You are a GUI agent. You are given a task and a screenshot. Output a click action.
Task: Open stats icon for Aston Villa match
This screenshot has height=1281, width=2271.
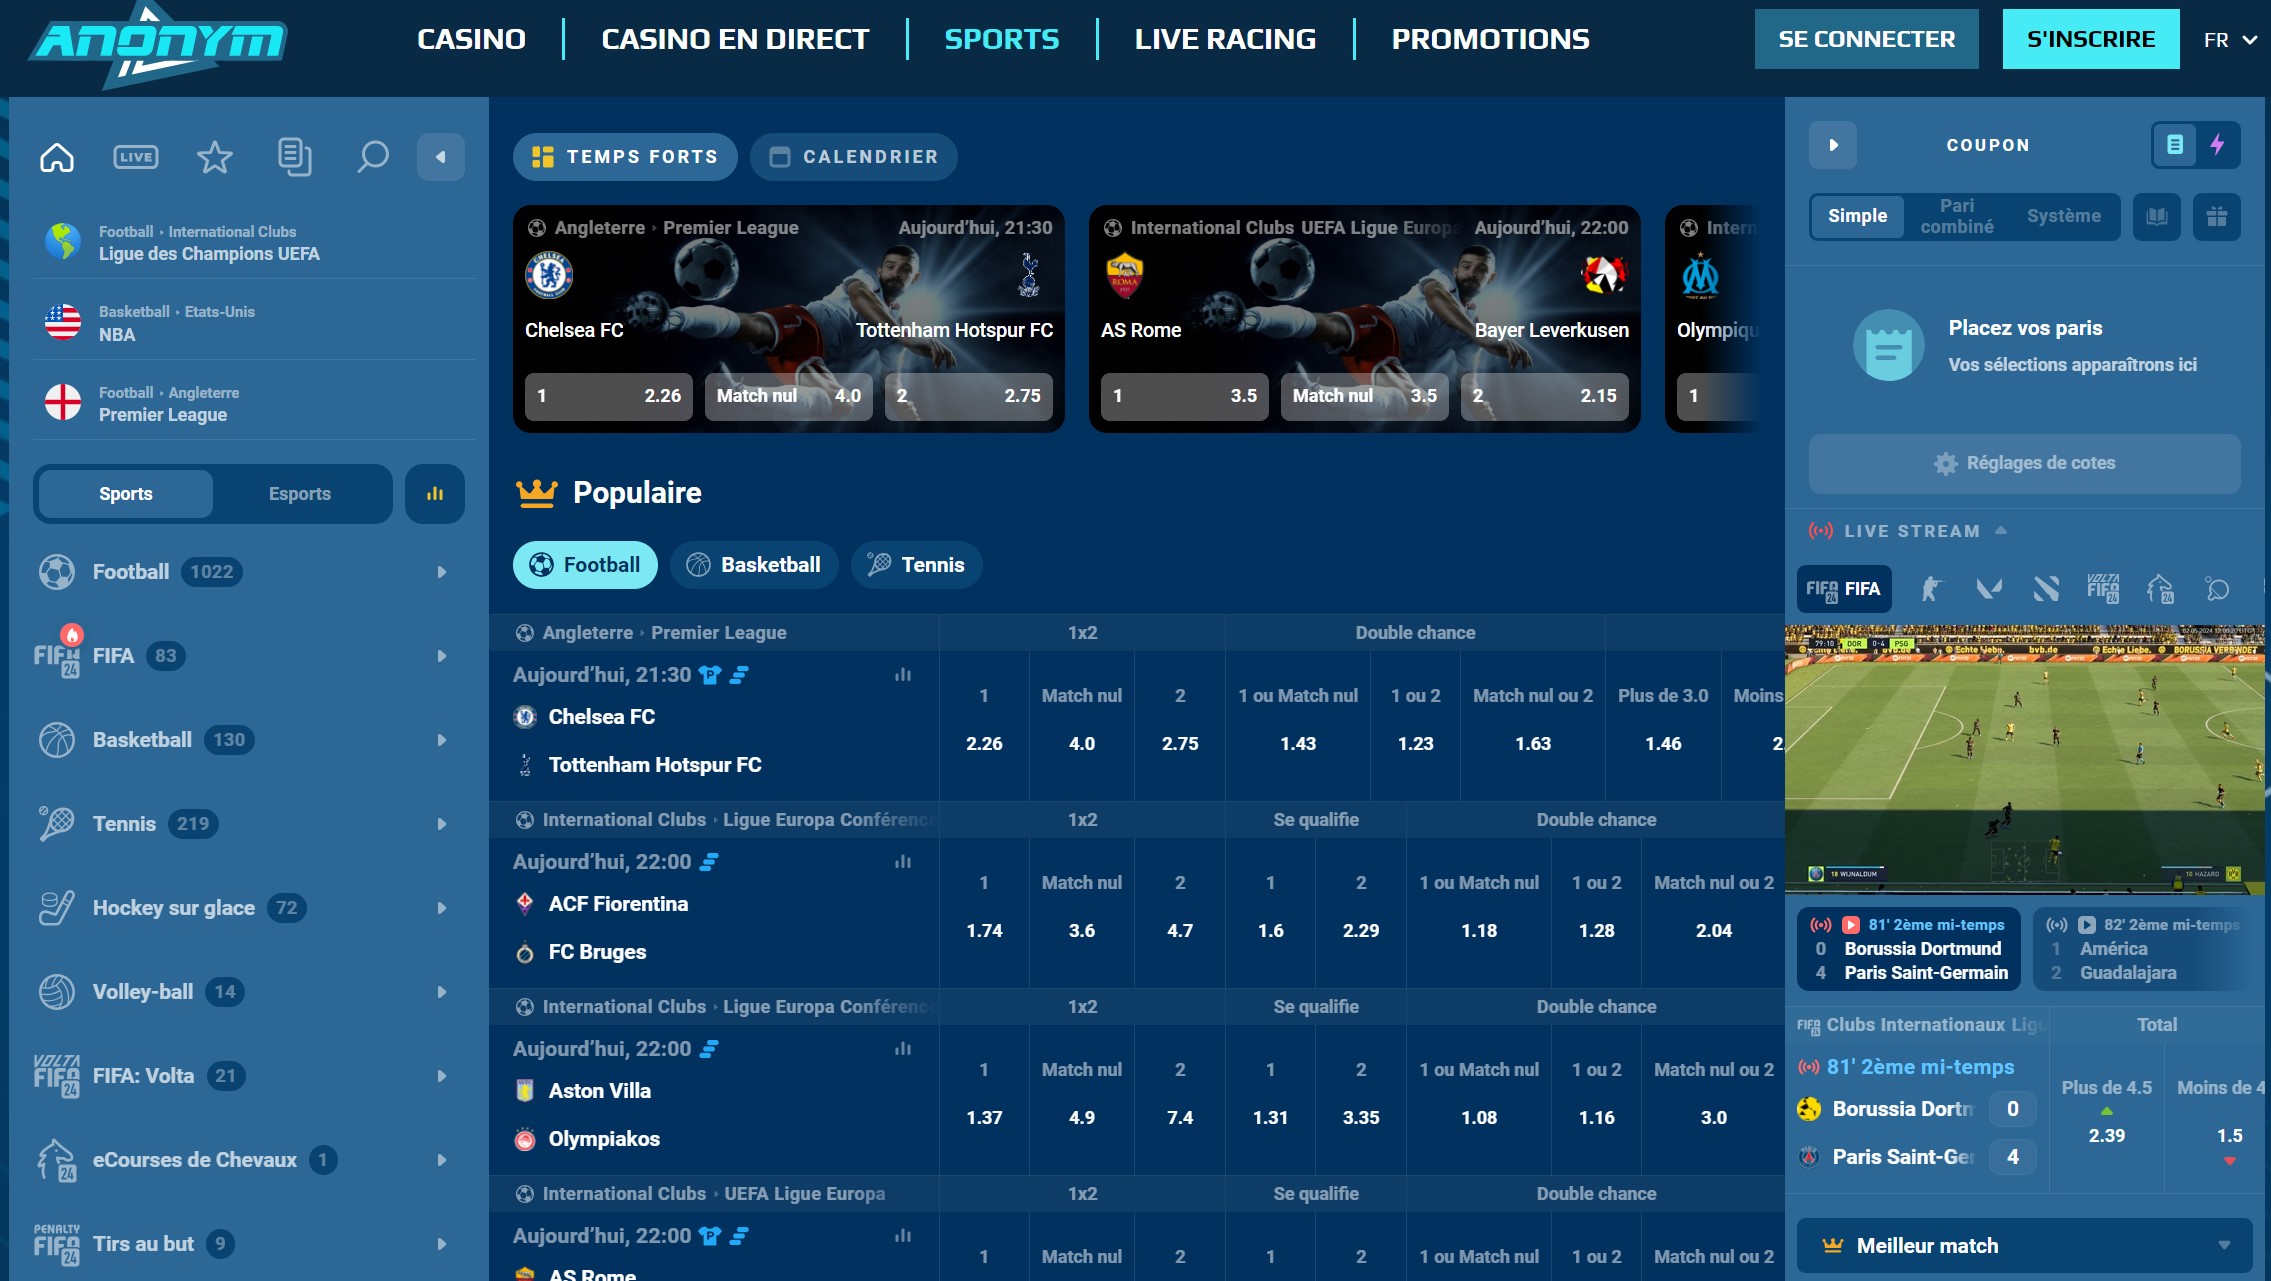pos(903,1049)
